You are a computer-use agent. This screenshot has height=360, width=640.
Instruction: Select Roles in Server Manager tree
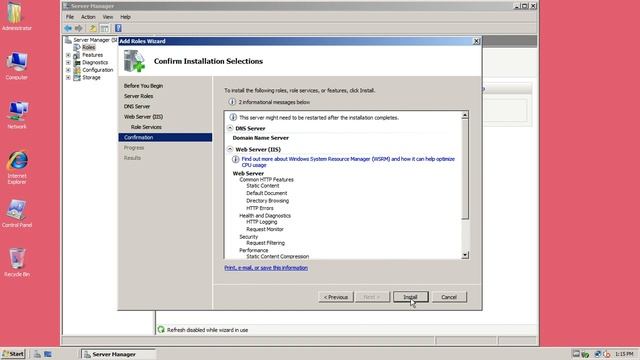[x=89, y=47]
